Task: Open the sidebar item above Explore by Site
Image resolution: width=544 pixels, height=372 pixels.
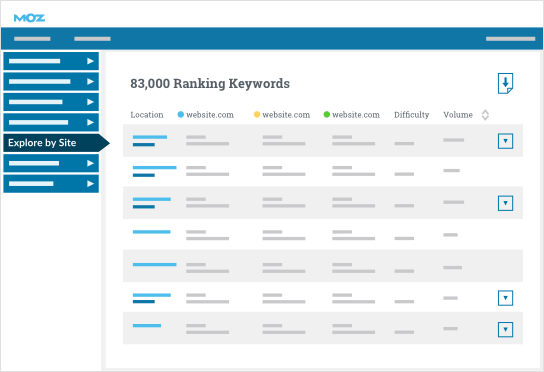Action: pos(51,122)
